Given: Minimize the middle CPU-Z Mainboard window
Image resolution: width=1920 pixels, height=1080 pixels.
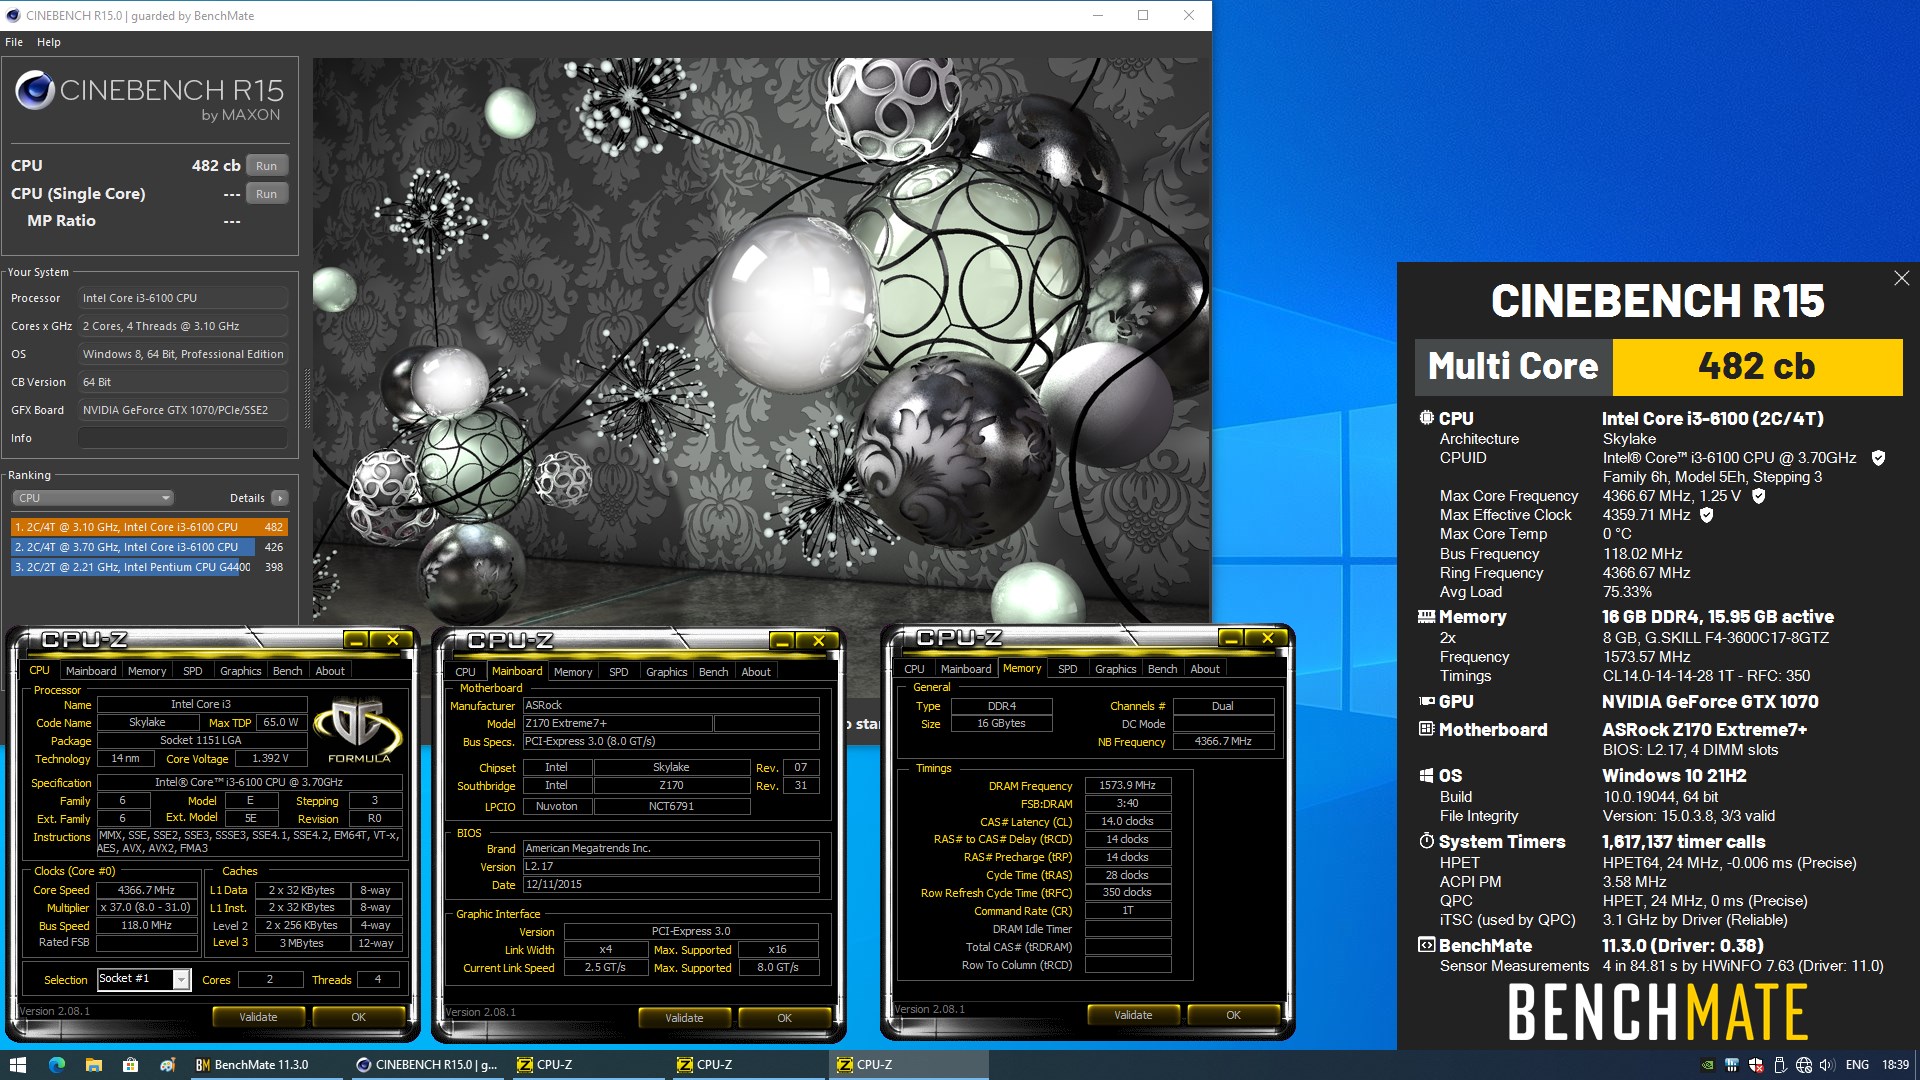Looking at the screenshot, I should [x=782, y=641].
